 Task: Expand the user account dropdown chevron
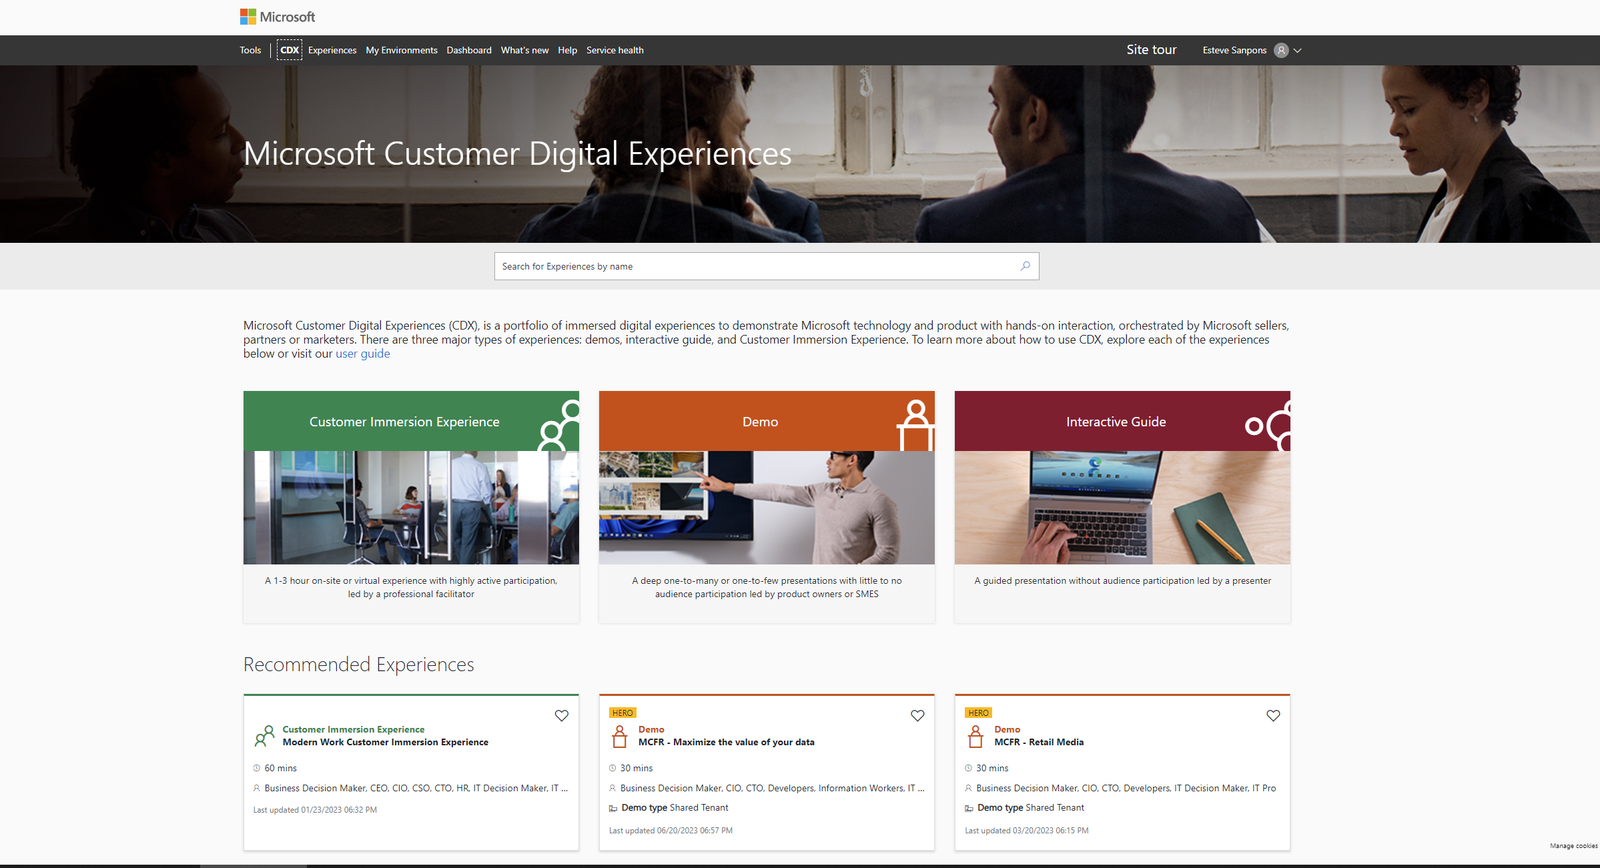point(1298,50)
